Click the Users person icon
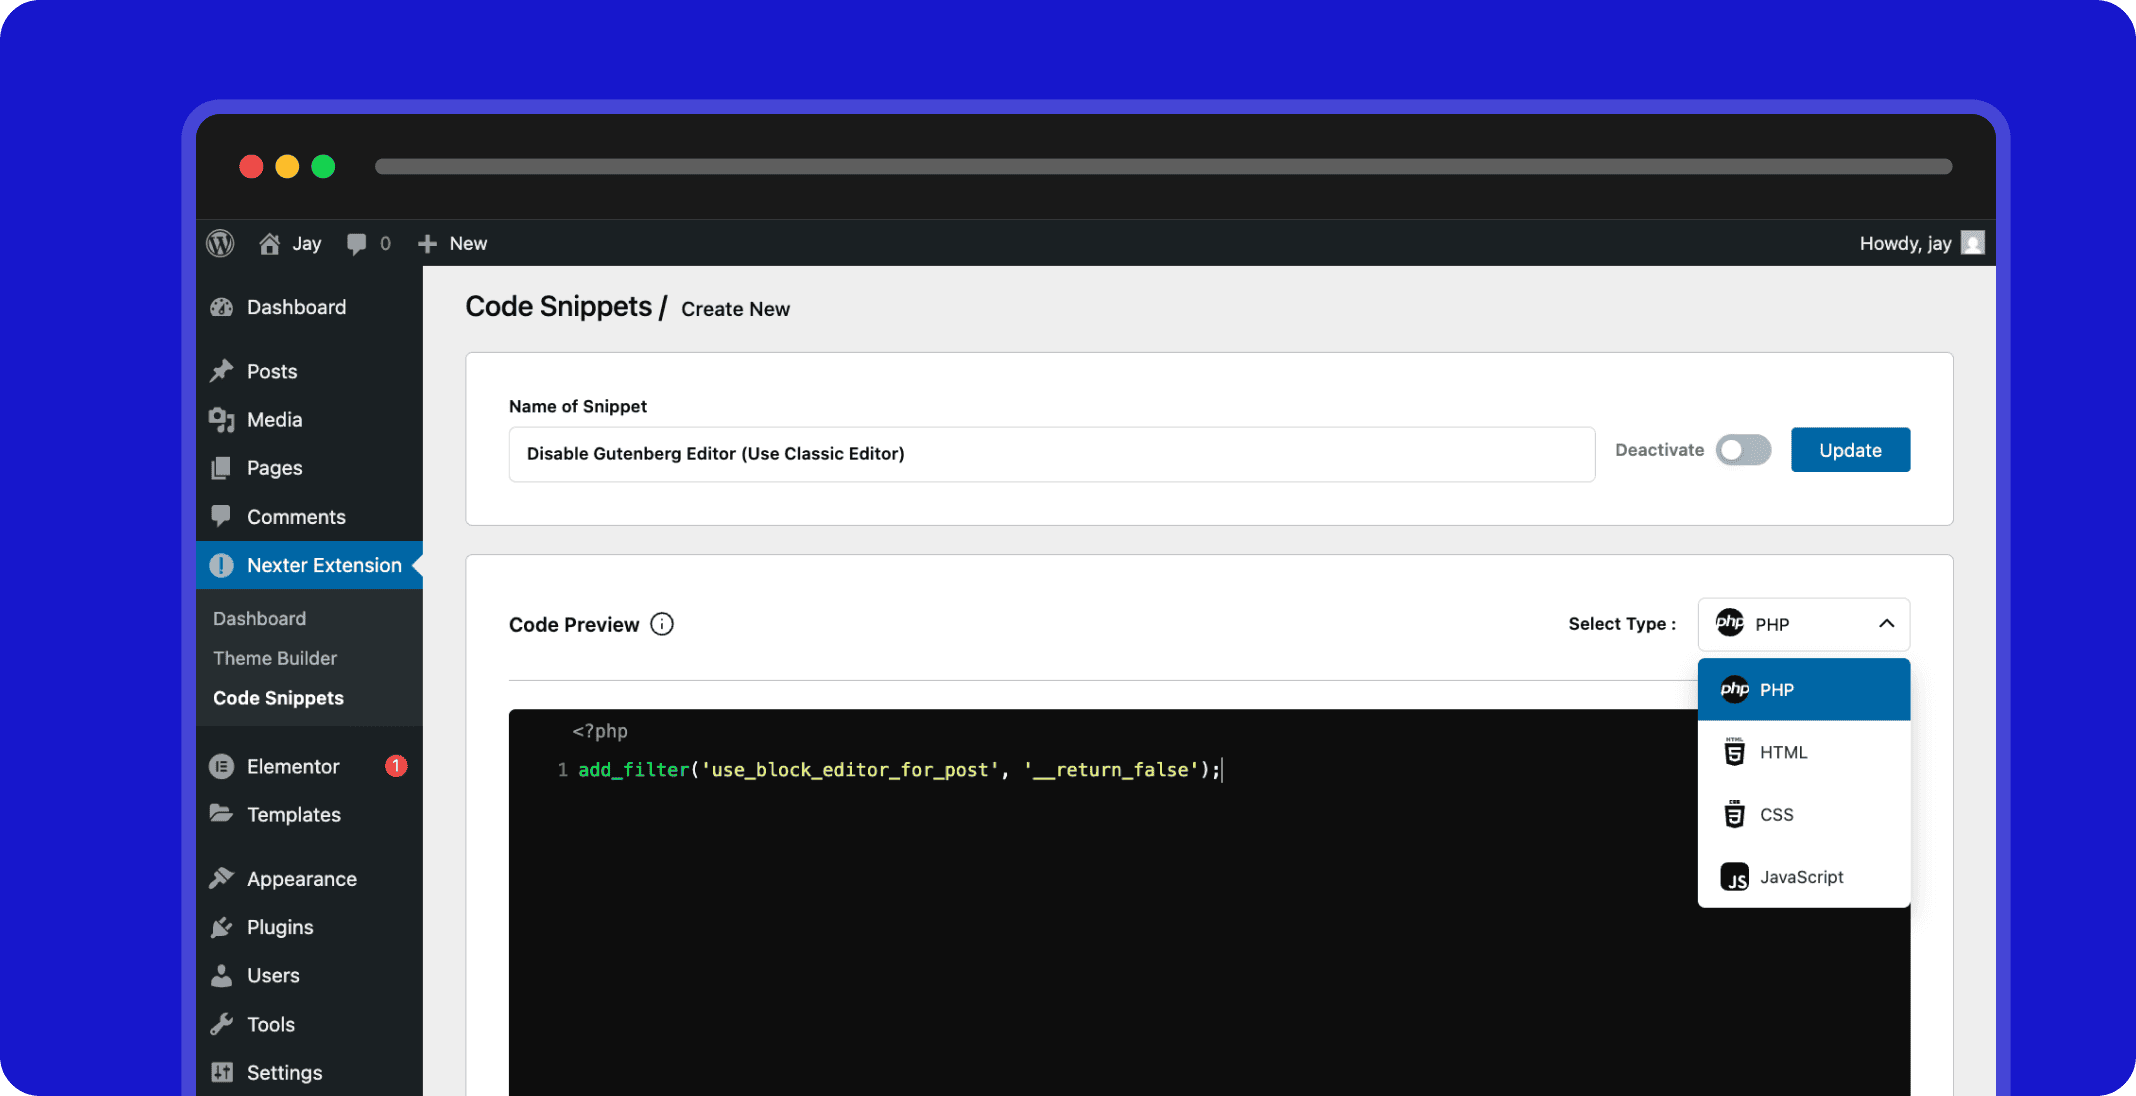 [221, 975]
